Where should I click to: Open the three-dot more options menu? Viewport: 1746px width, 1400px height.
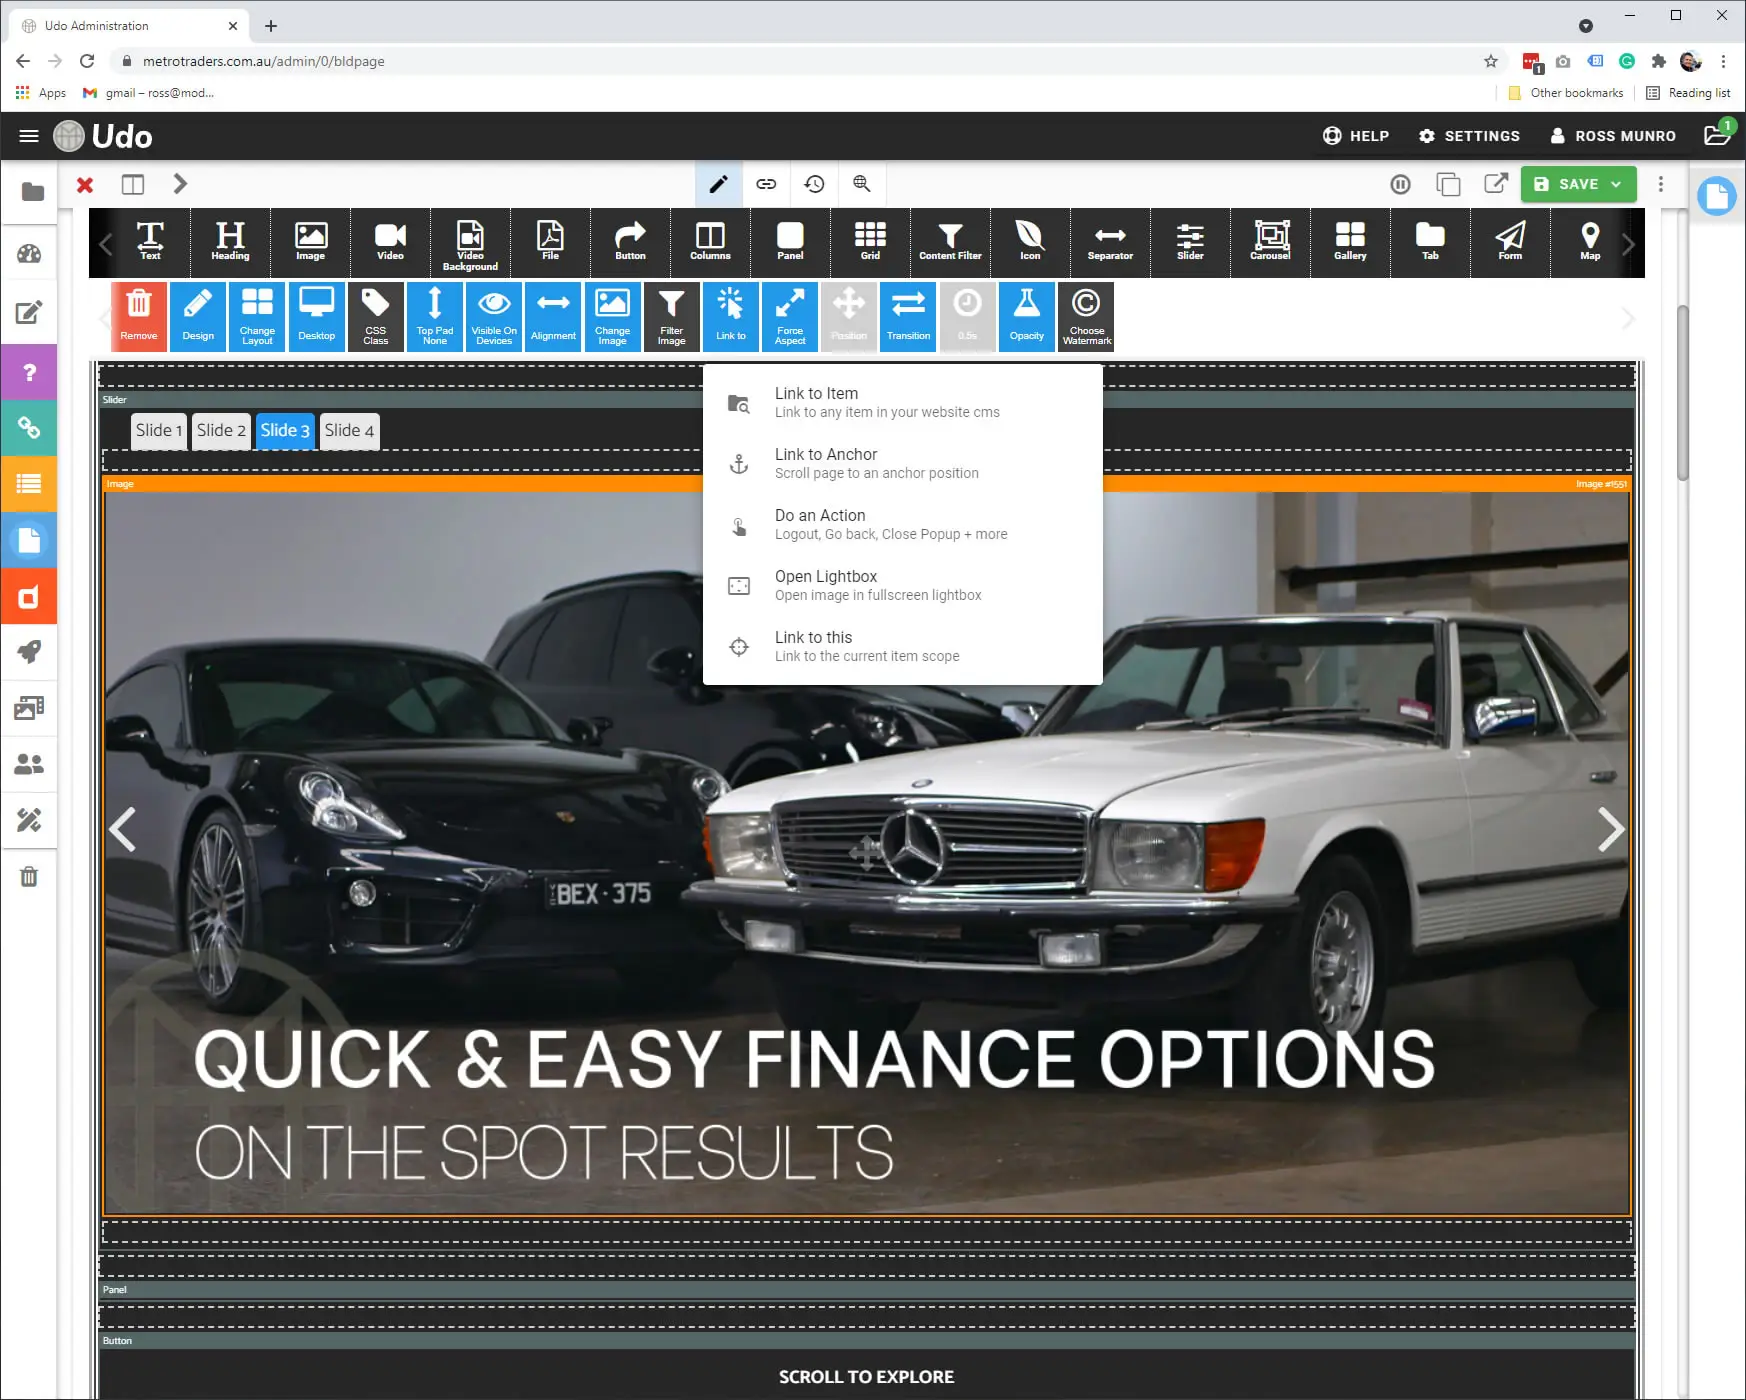point(1661,184)
